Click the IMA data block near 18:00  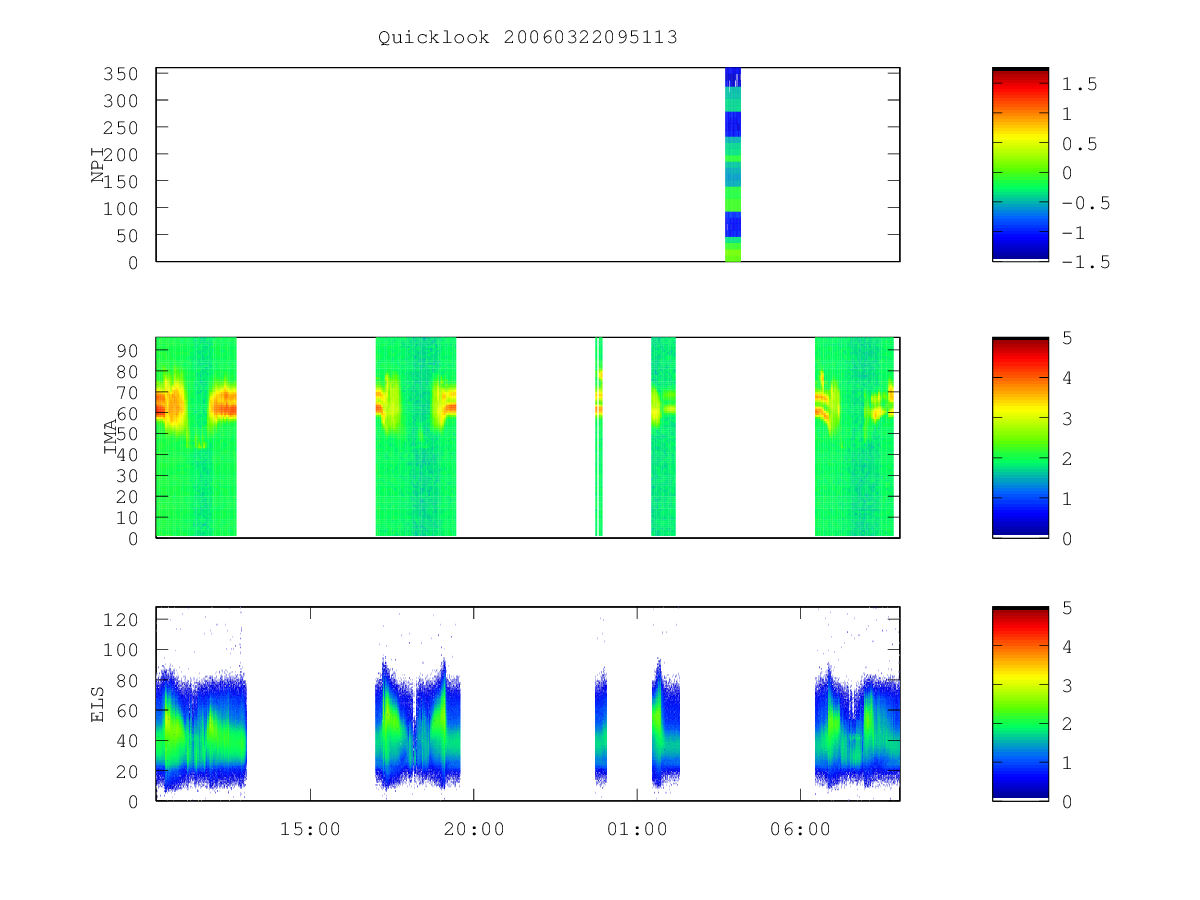click(x=416, y=437)
